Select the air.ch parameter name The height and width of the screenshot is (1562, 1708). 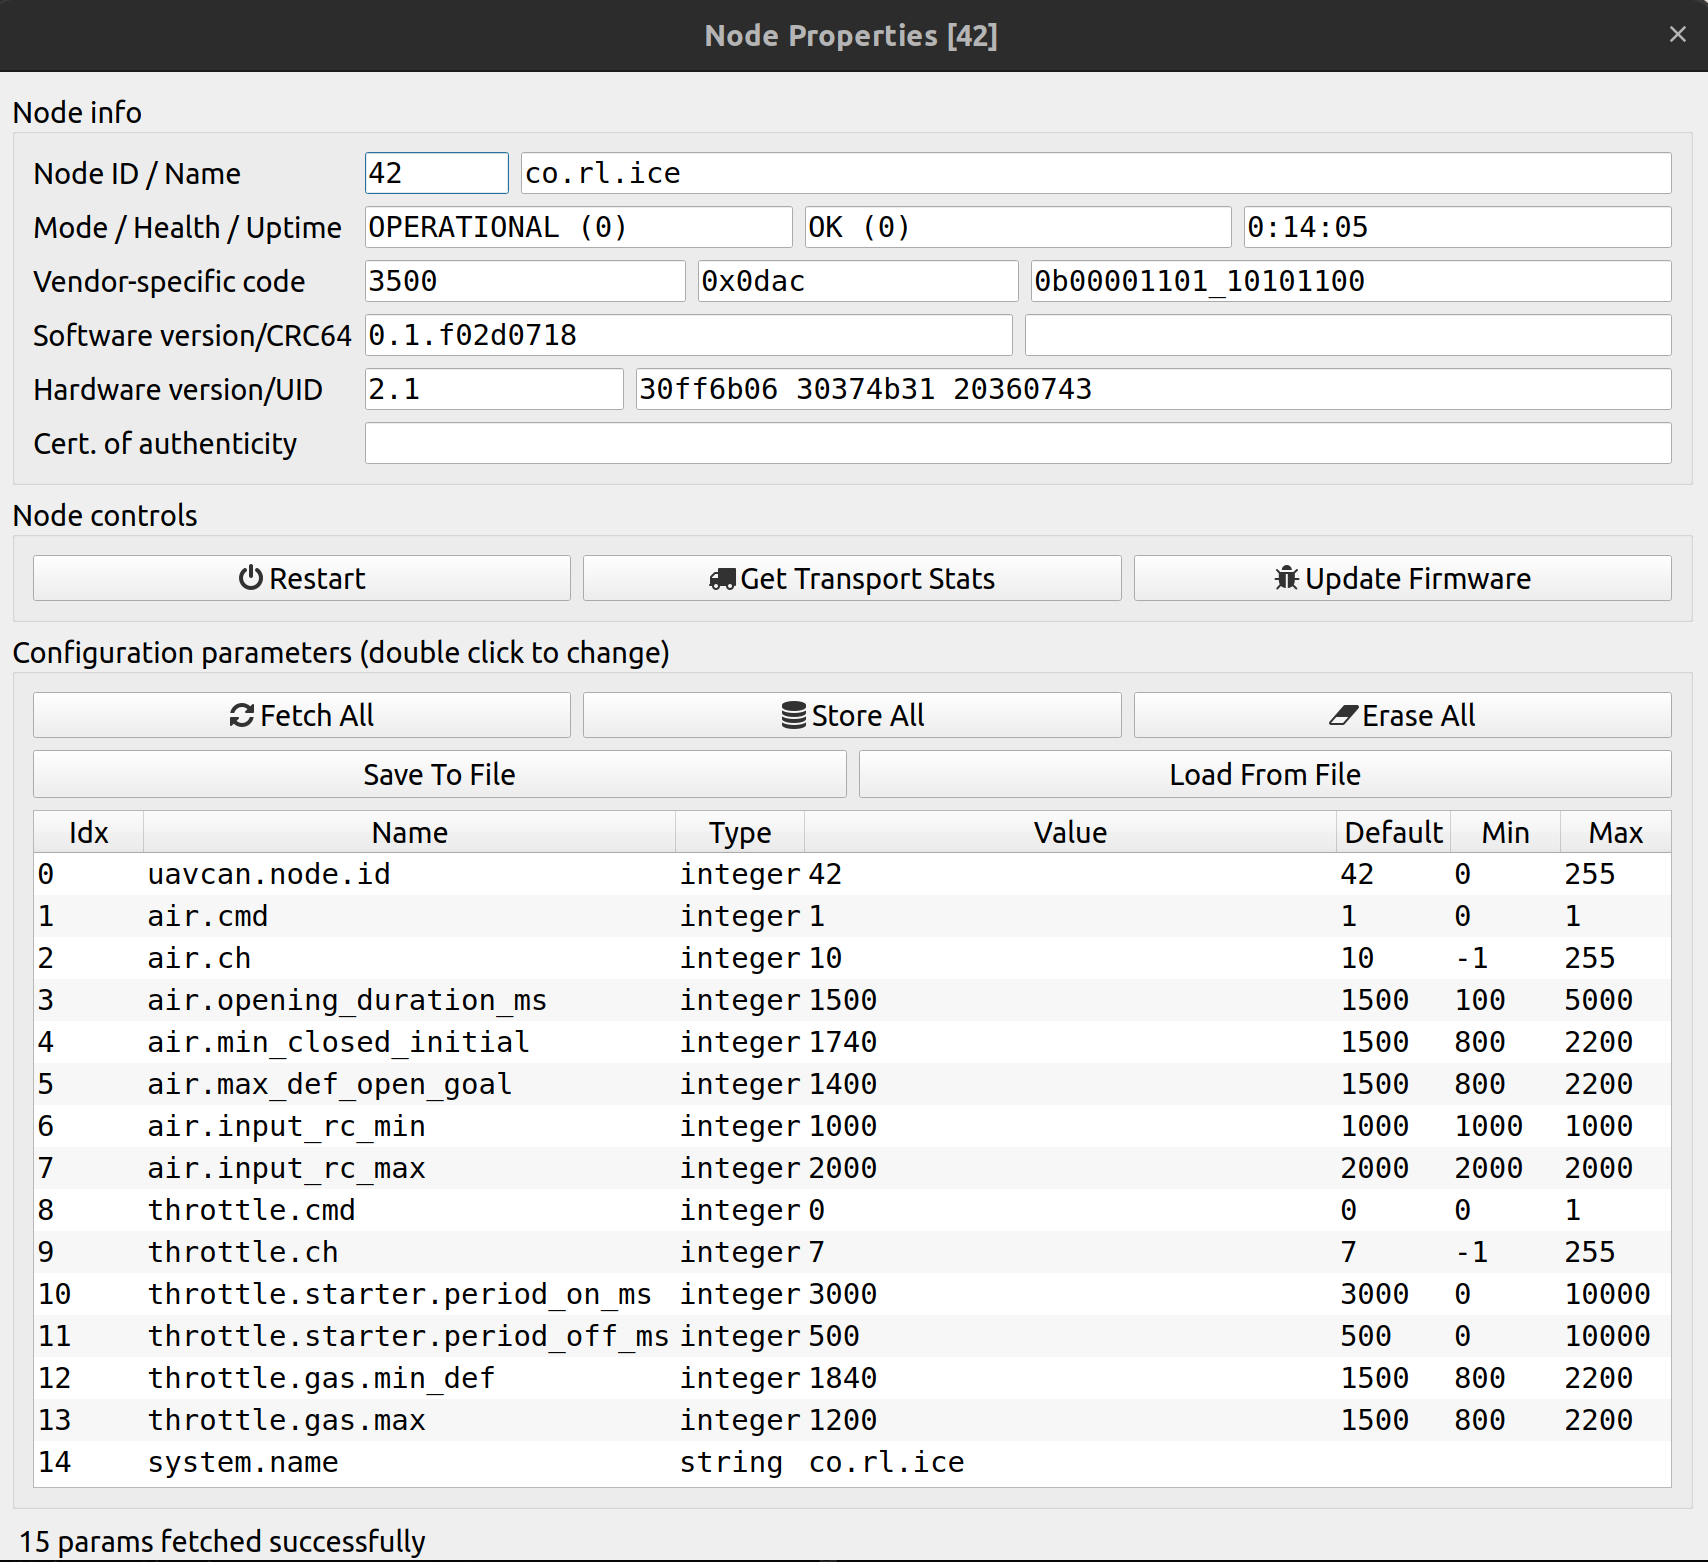click(199, 958)
